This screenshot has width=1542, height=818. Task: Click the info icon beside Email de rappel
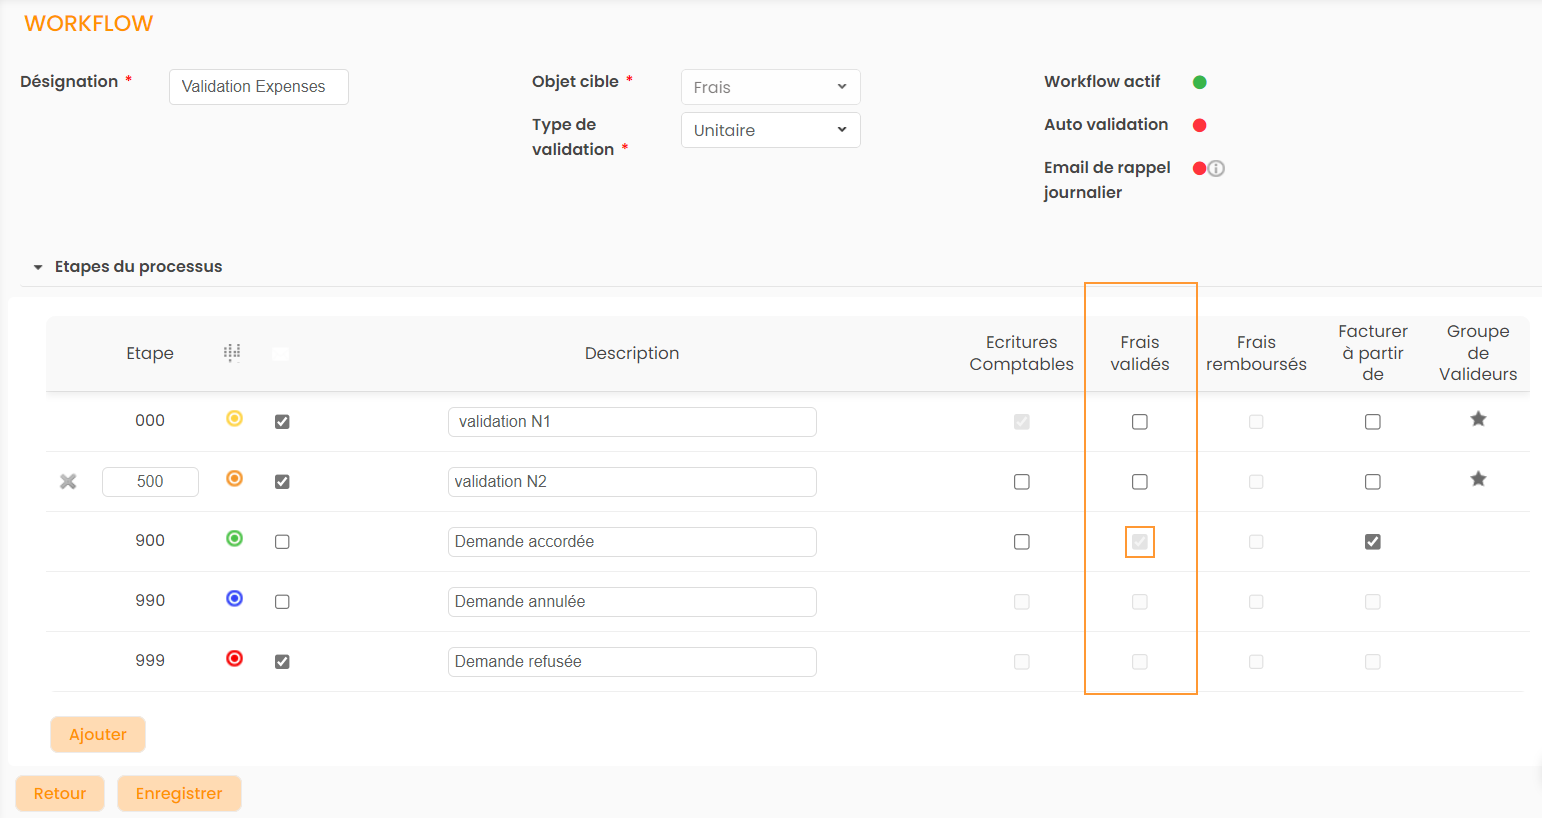(1216, 169)
